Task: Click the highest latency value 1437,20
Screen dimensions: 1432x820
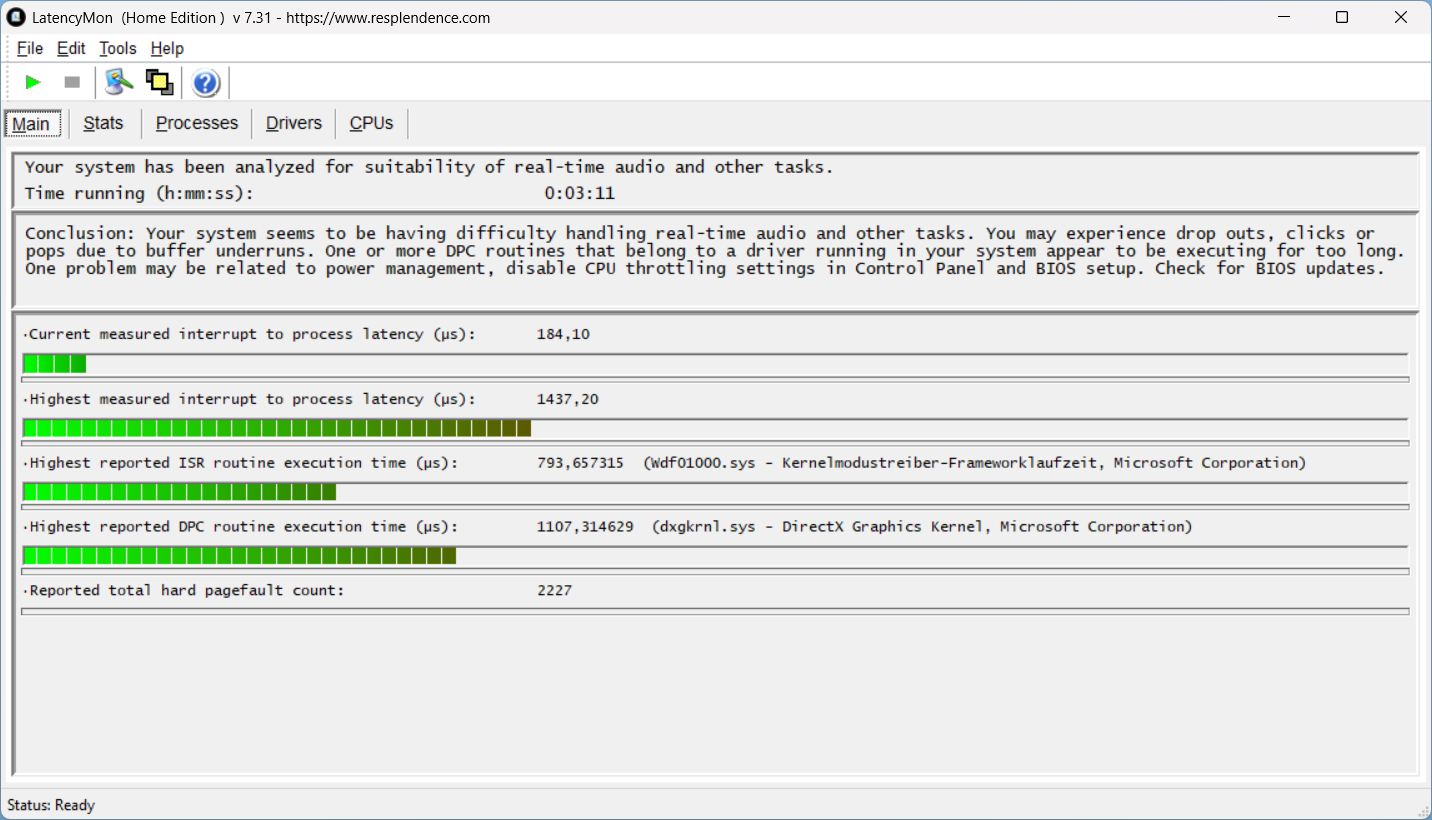Action: pos(568,399)
